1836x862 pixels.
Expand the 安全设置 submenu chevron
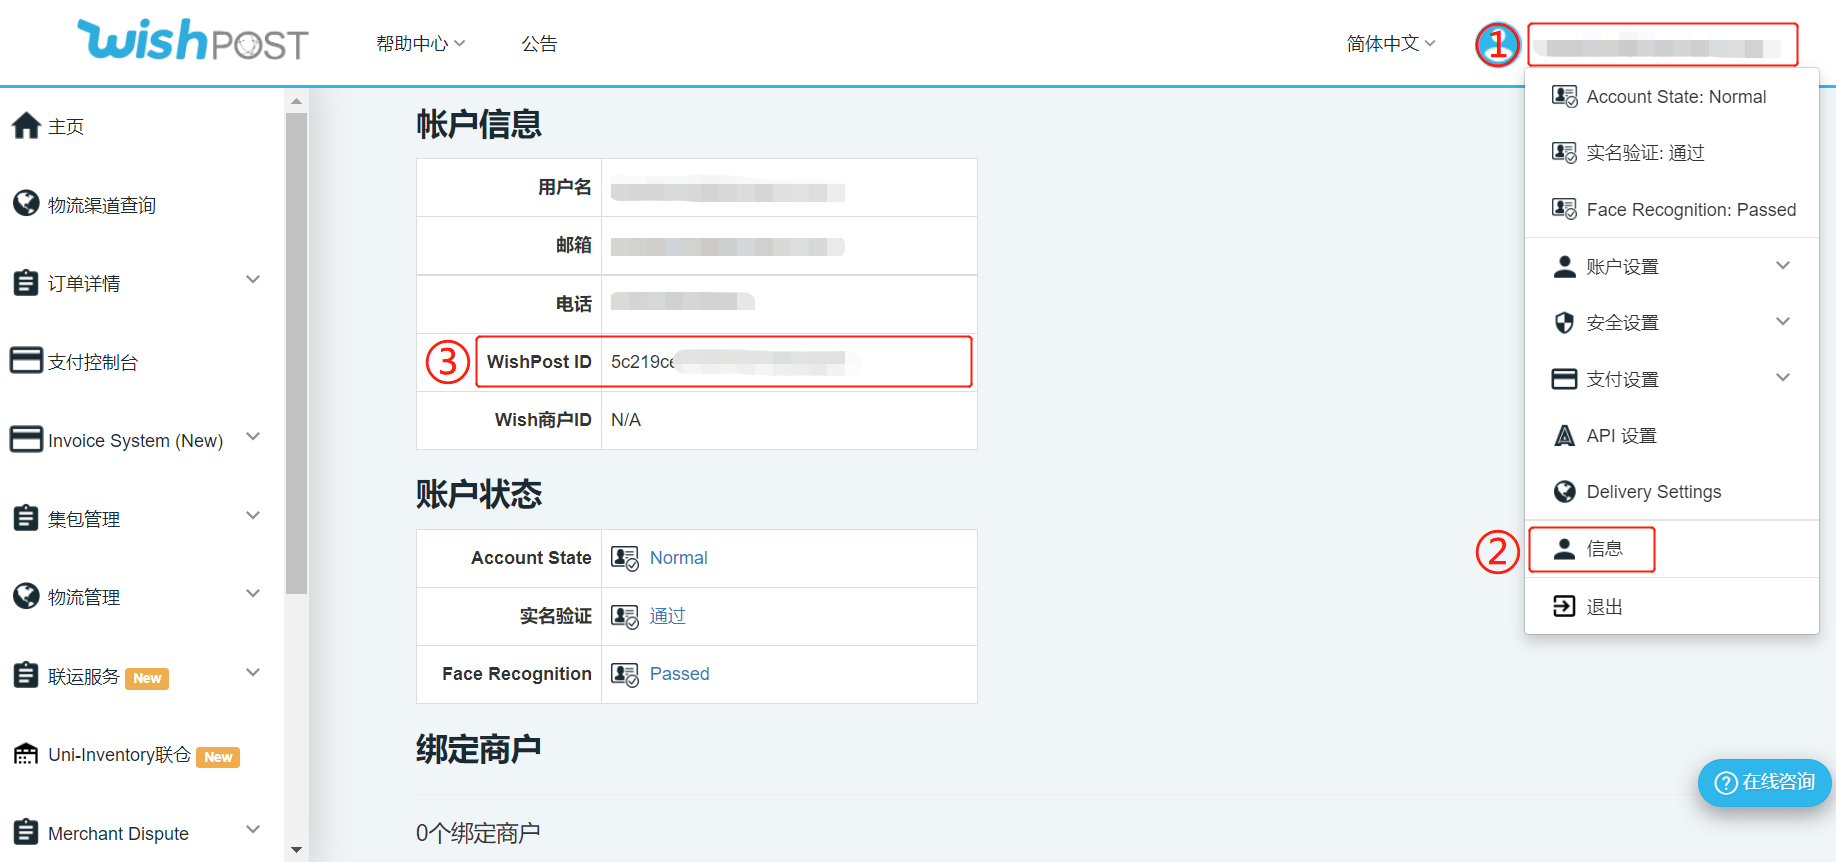(1783, 321)
